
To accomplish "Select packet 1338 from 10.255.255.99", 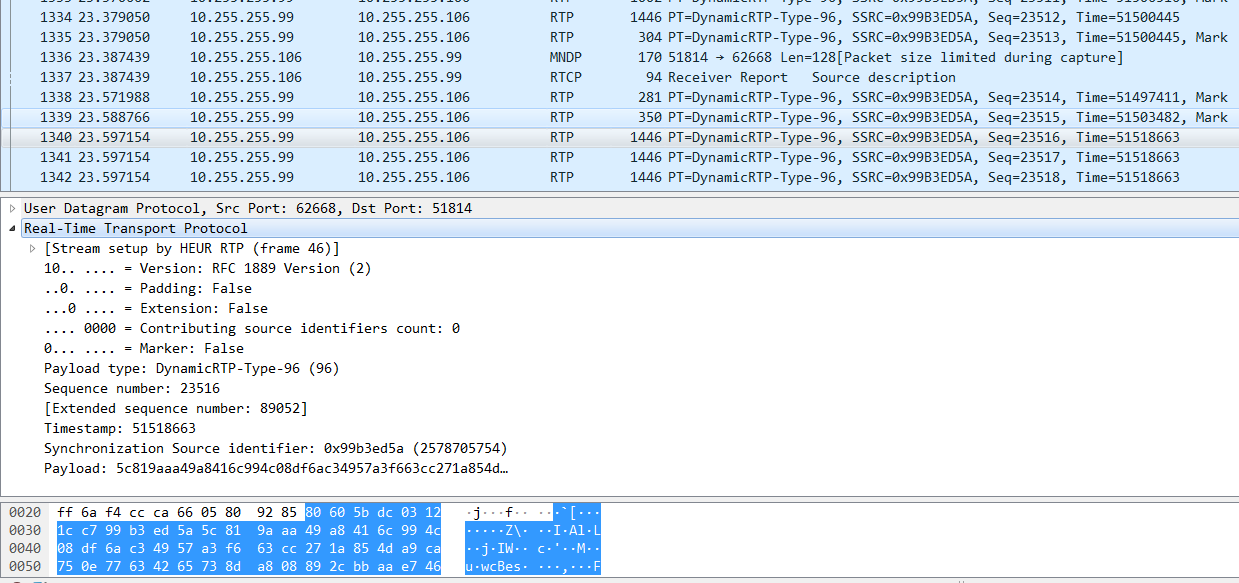I will [400, 97].
